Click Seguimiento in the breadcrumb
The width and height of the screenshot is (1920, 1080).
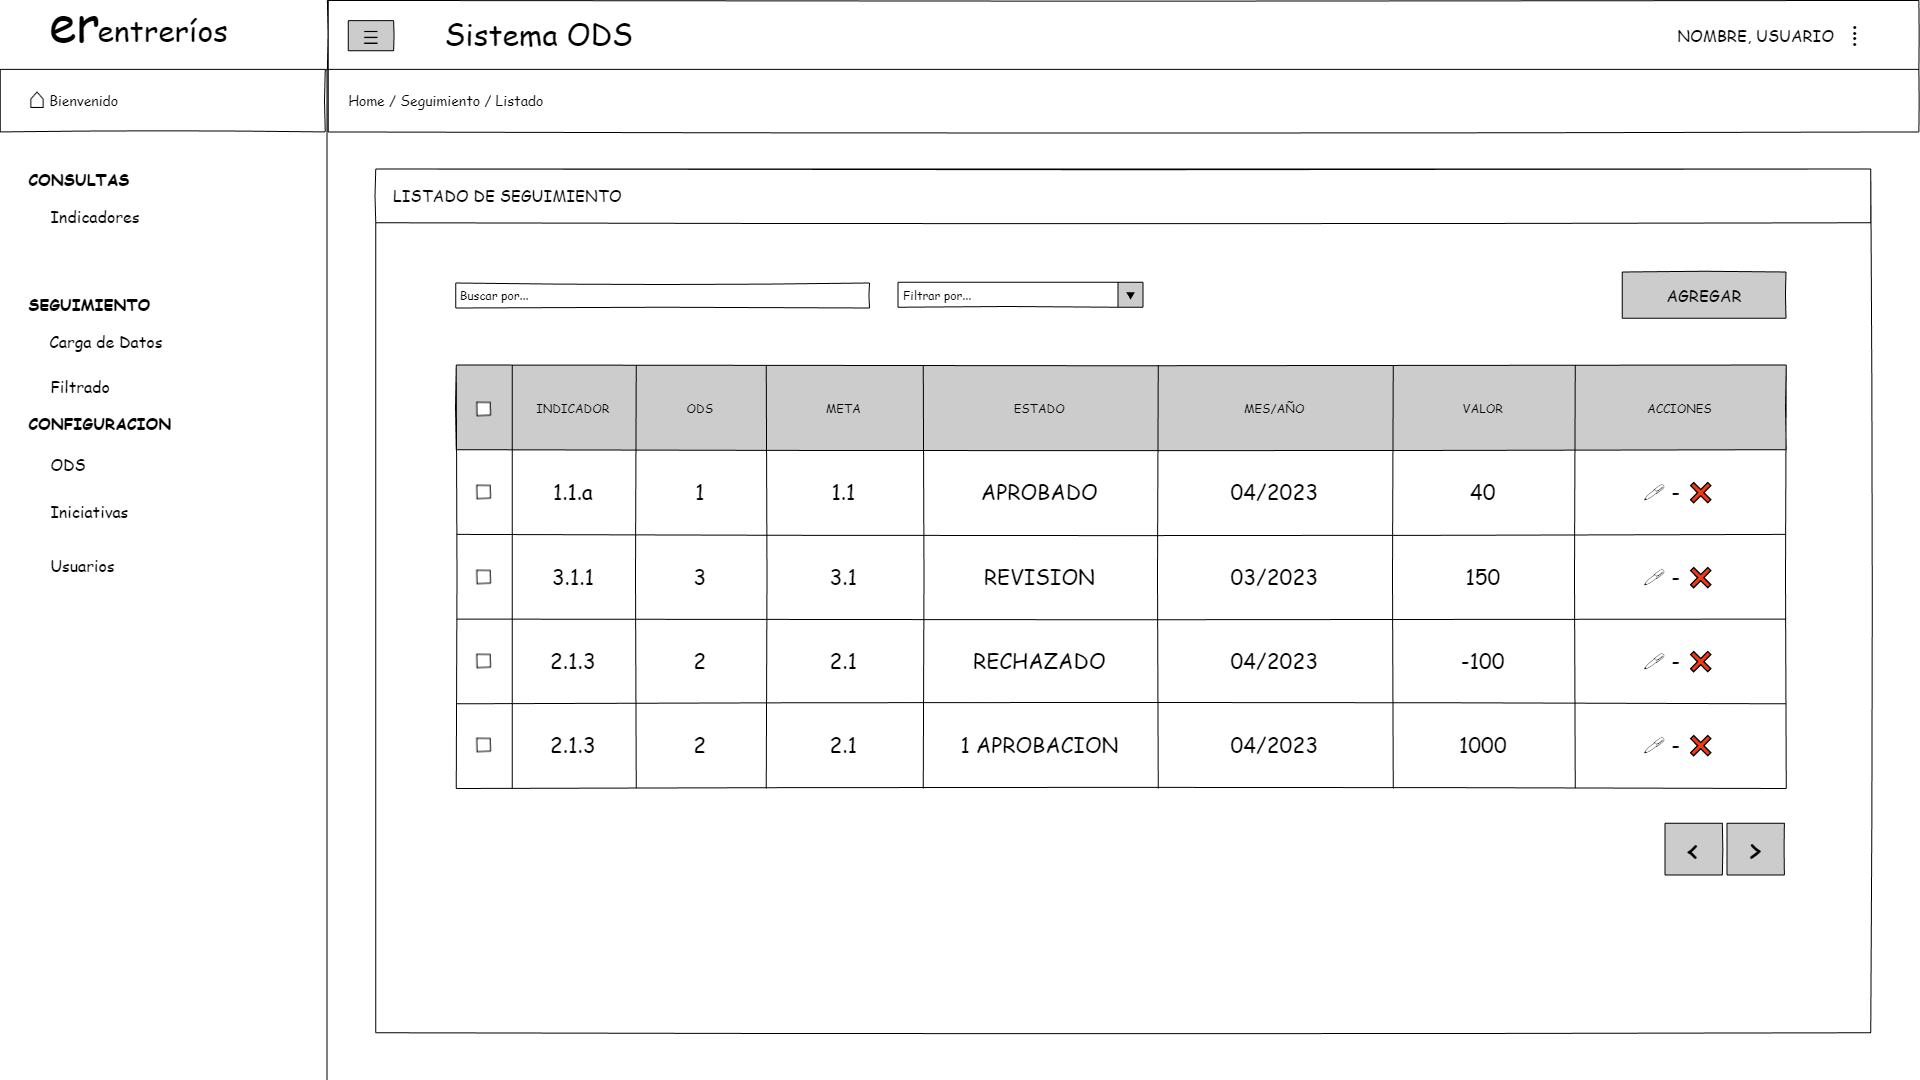[x=440, y=101]
